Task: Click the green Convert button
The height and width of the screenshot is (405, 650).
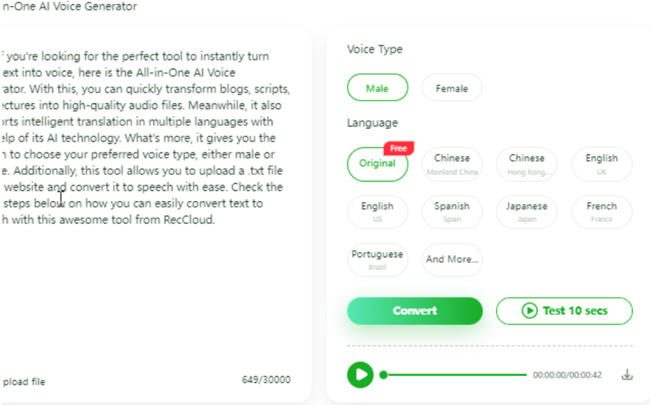Action: (415, 310)
